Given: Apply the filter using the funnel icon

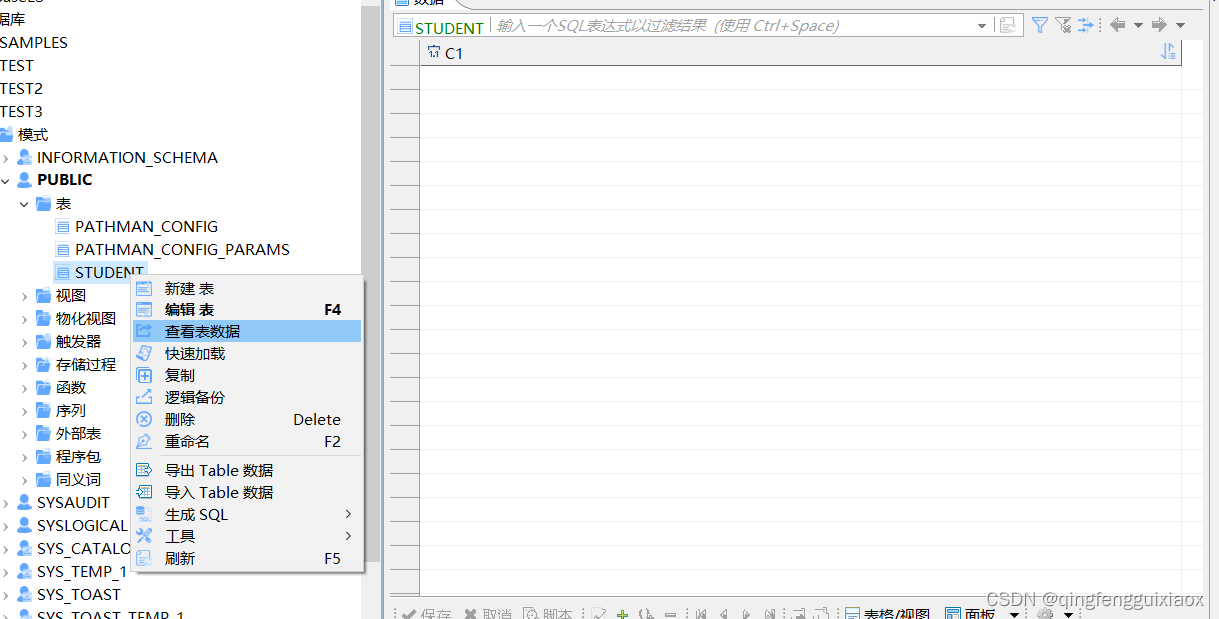Looking at the screenshot, I should (1040, 25).
